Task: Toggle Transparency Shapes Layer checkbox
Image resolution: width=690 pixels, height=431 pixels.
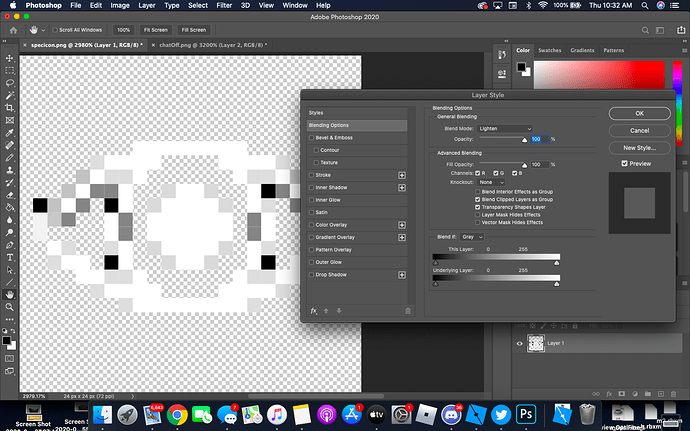Action: [477, 207]
